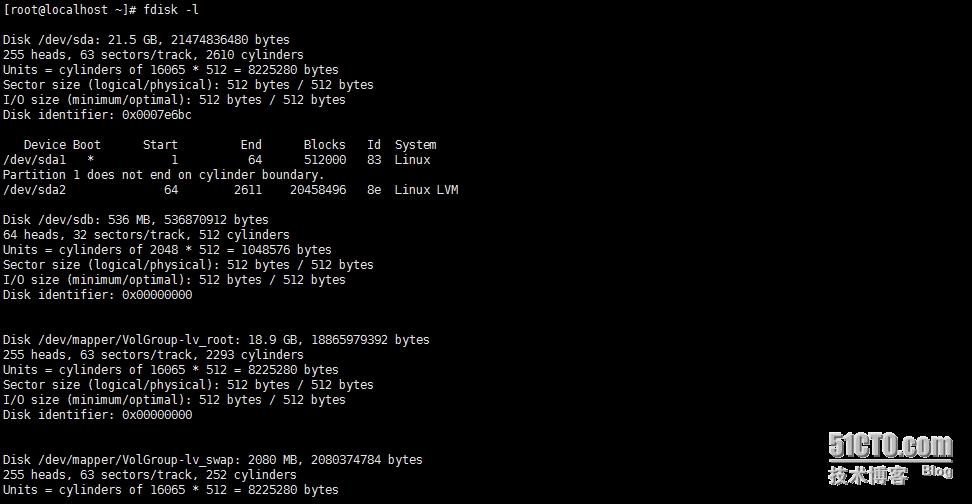Viewport: 972px width, 504px height.
Task: Click the Linux LVM system type
Action: [426, 190]
